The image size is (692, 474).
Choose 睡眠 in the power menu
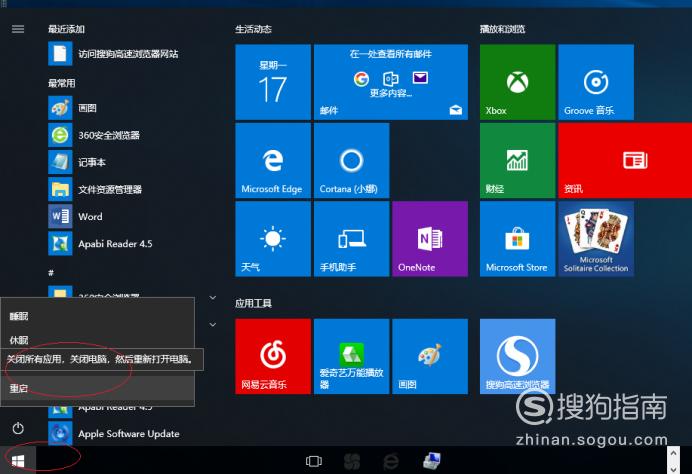(x=97, y=316)
